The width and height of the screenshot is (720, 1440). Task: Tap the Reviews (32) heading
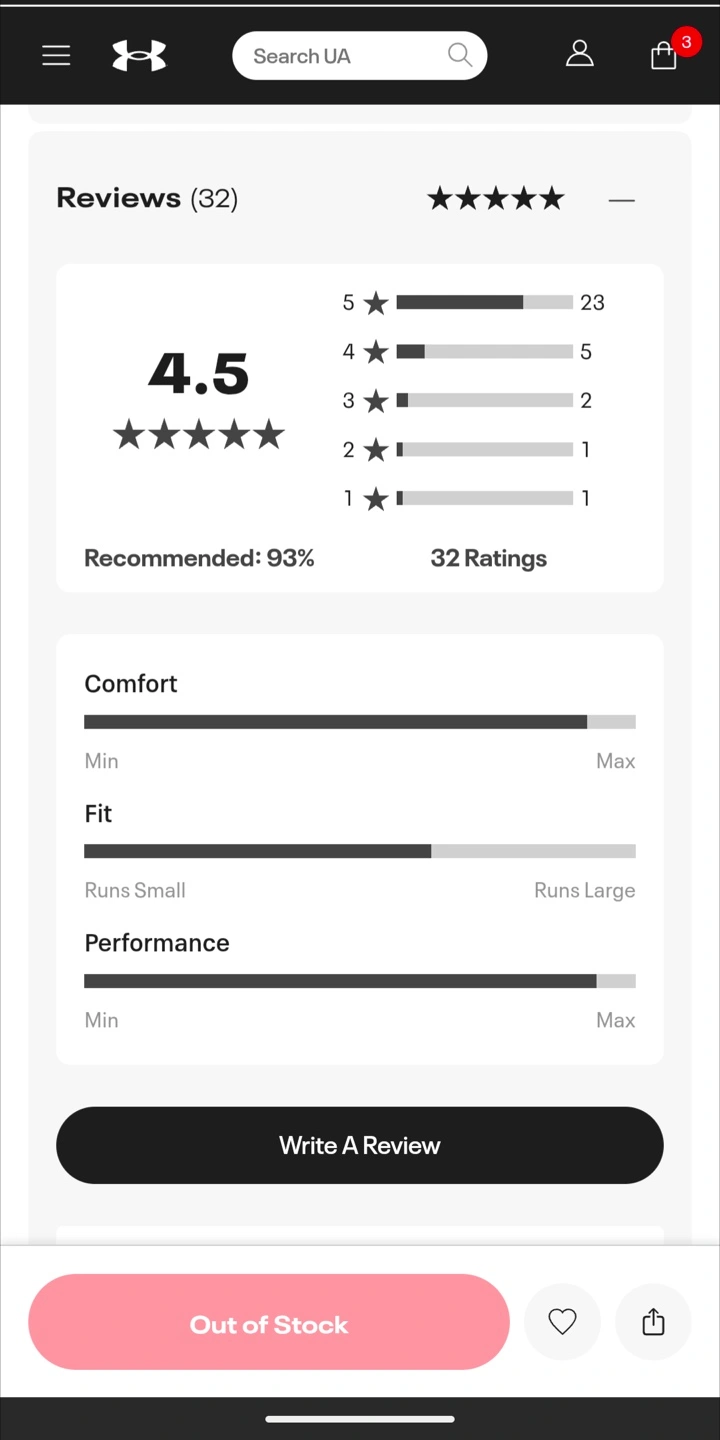[x=147, y=198]
